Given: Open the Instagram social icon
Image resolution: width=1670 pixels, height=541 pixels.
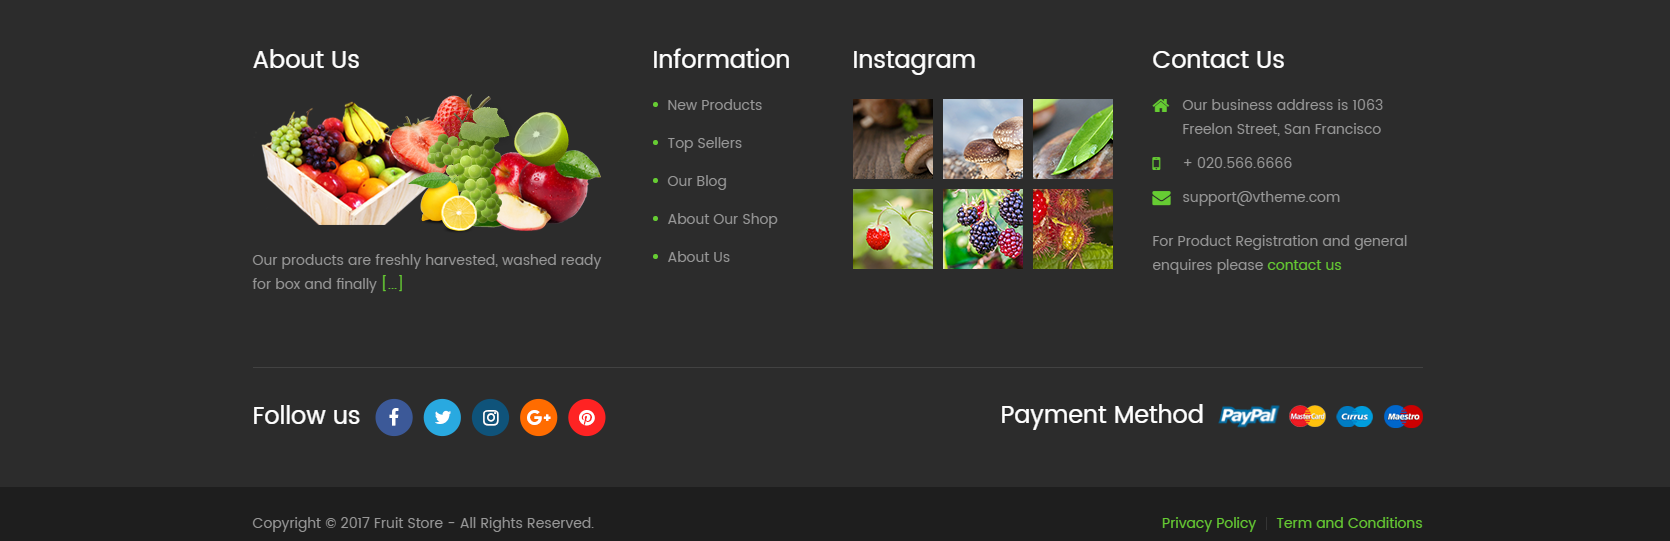Looking at the screenshot, I should coord(490,417).
